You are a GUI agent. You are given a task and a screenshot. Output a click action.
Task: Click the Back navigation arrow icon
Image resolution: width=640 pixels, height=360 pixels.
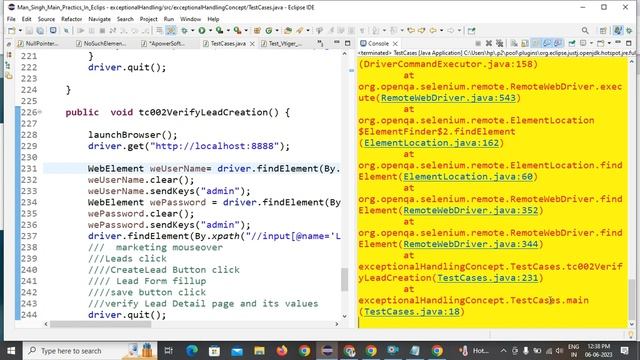coord(433,31)
